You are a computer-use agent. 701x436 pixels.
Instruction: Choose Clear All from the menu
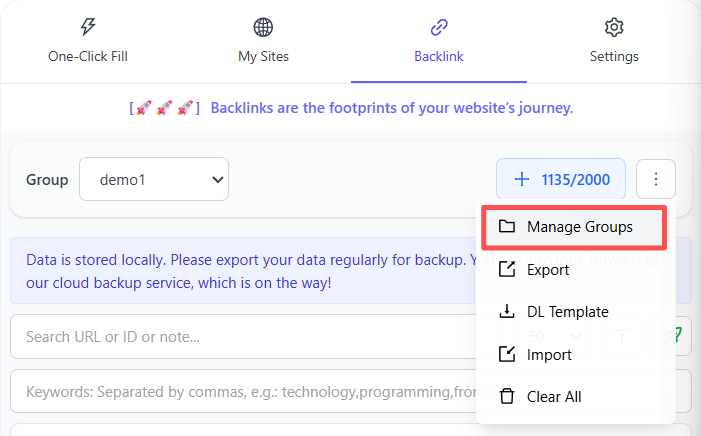pos(554,397)
